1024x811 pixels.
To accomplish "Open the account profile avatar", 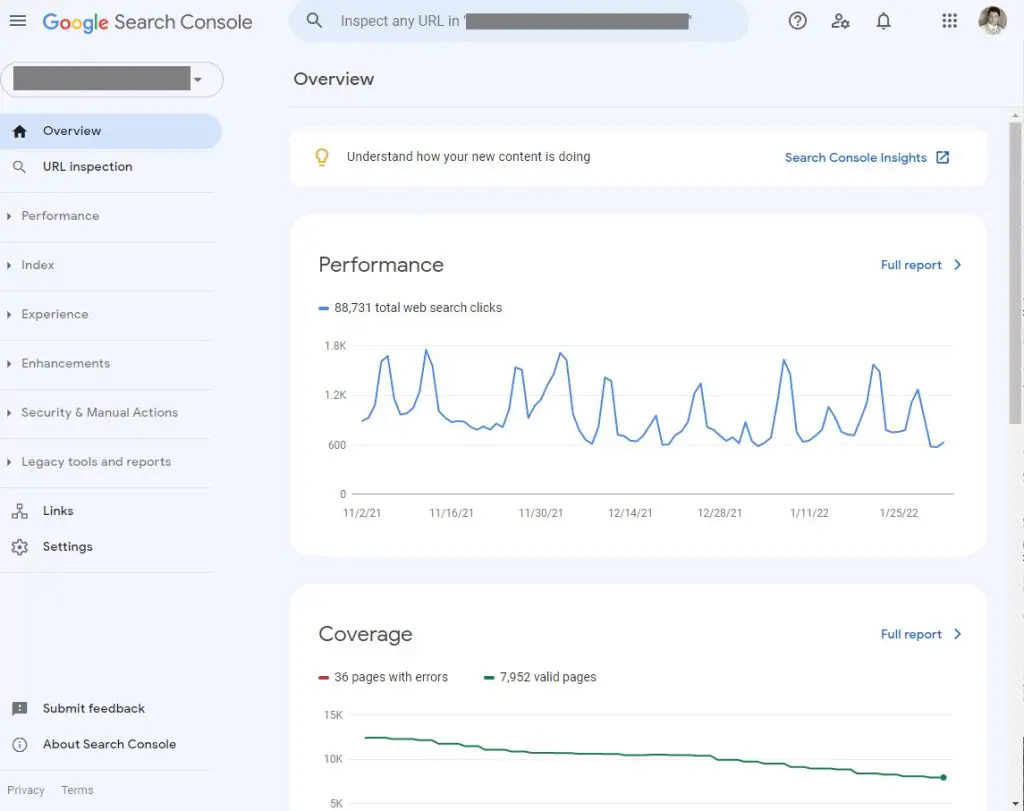I will (992, 21).
